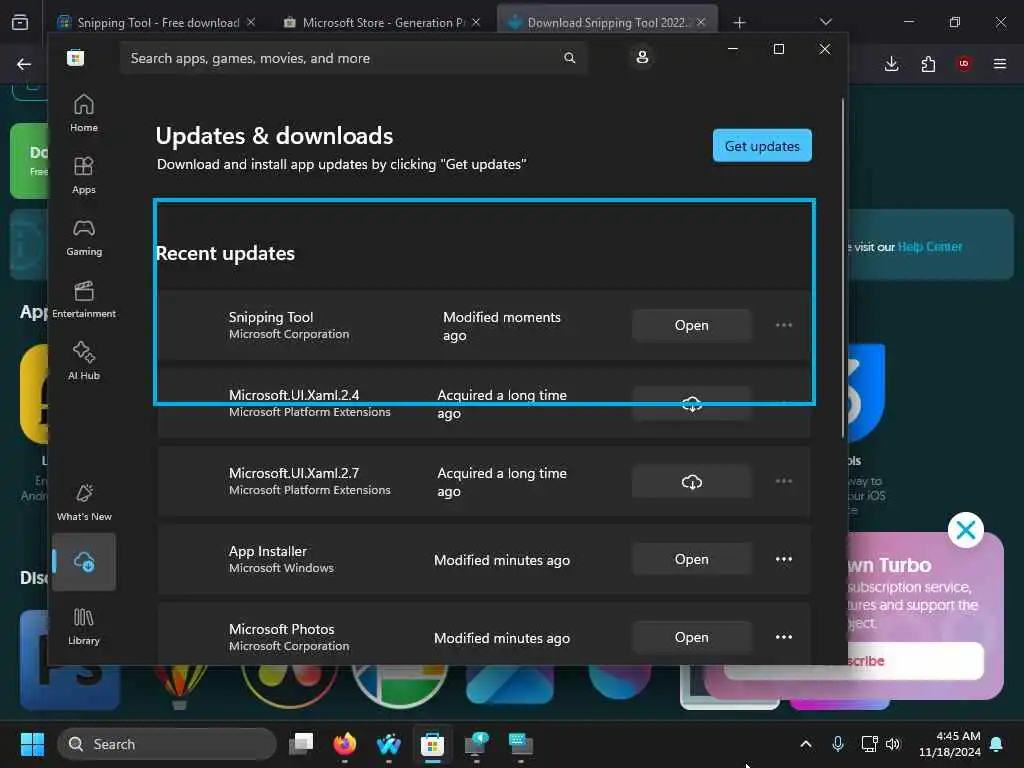Click Get updates button
Image resolution: width=1024 pixels, height=768 pixels.
click(762, 146)
